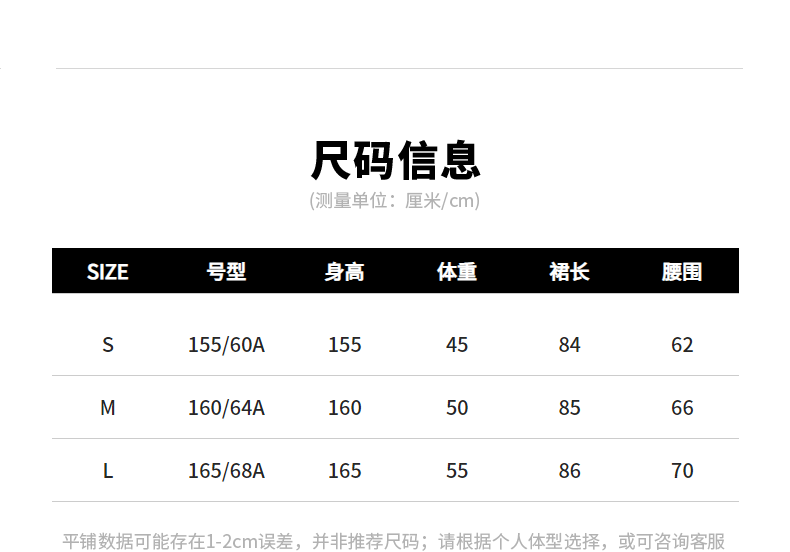Click skirt length 86 in L row
Screen dimensions: 790x552
pyautogui.click(x=569, y=471)
